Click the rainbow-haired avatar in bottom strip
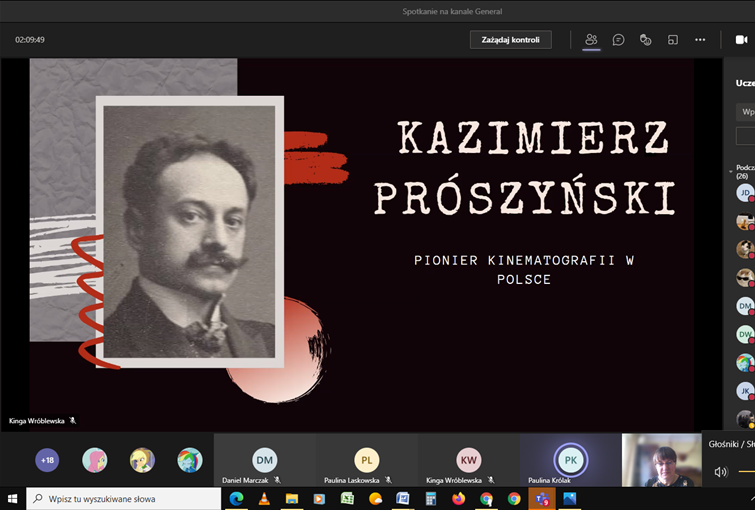This screenshot has width=755, height=515. pyautogui.click(x=190, y=460)
